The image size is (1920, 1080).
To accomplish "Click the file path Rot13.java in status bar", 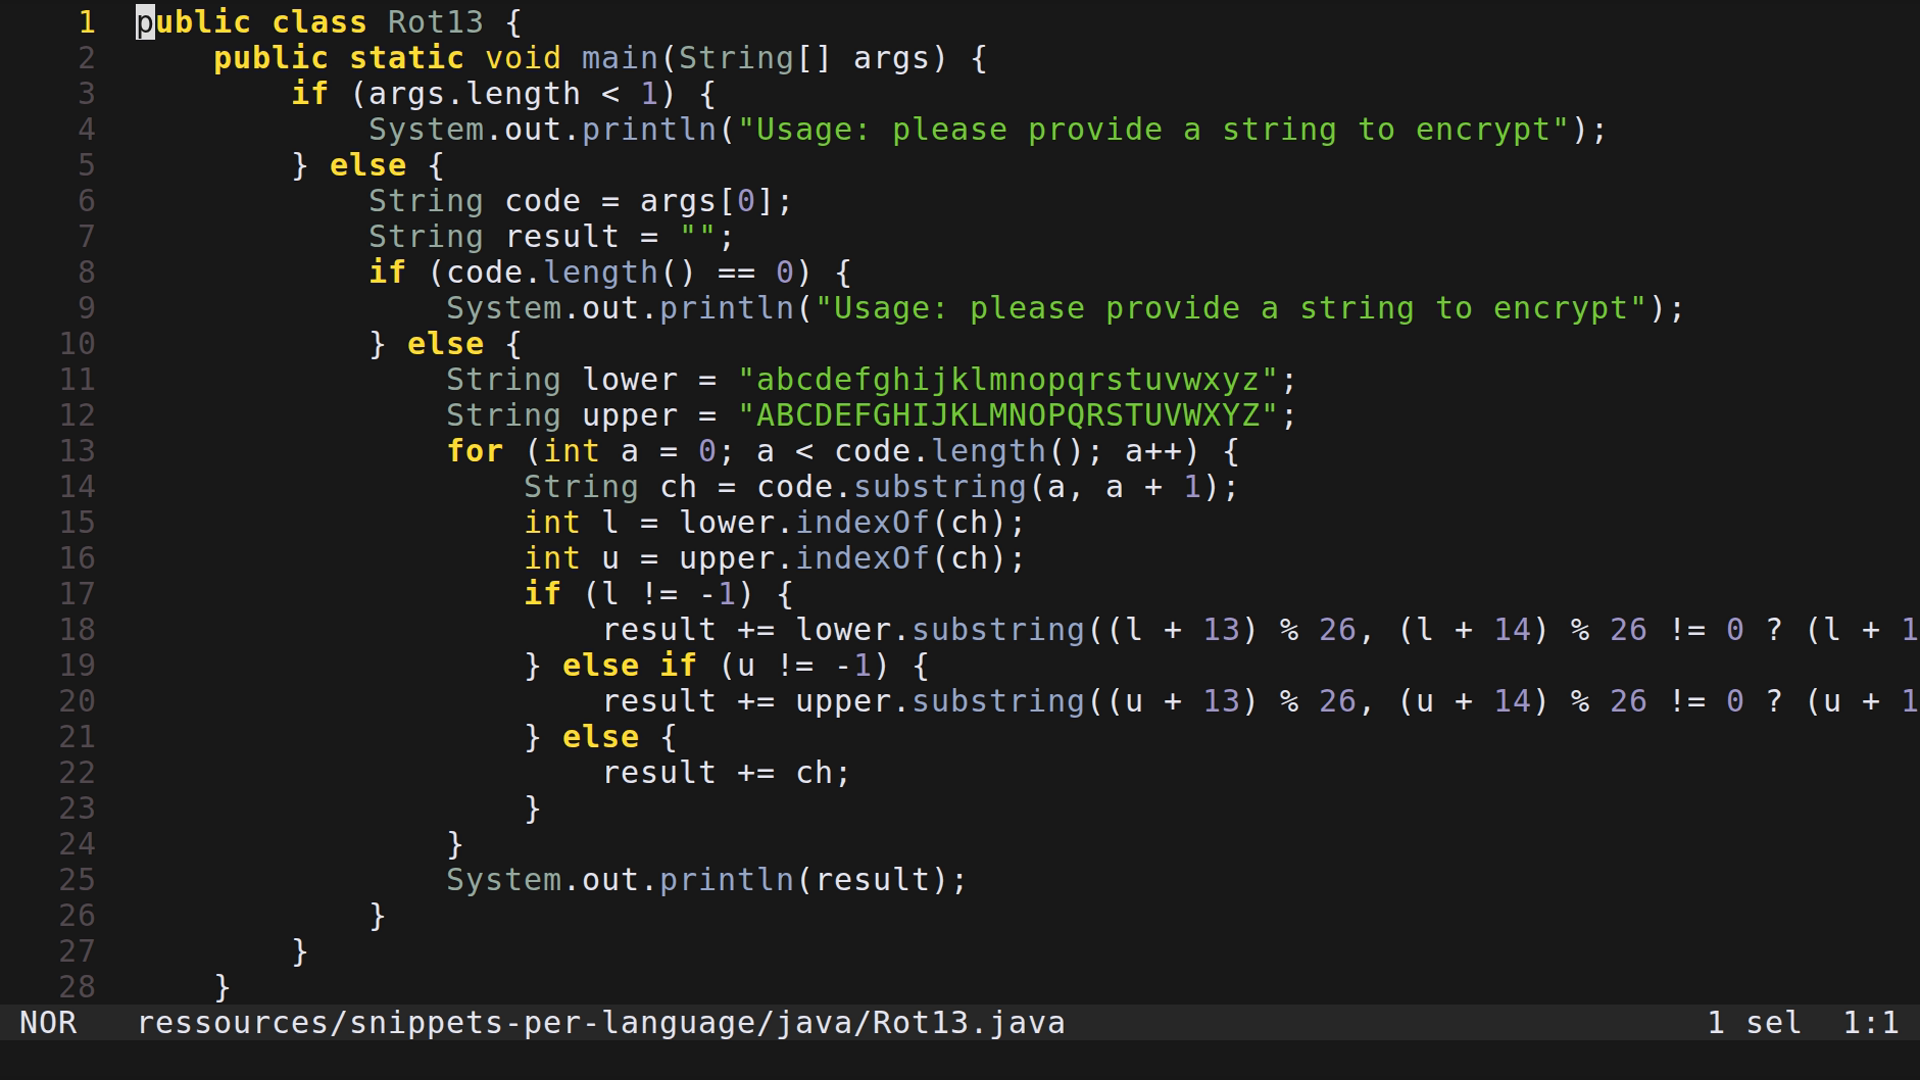I will click(600, 1023).
